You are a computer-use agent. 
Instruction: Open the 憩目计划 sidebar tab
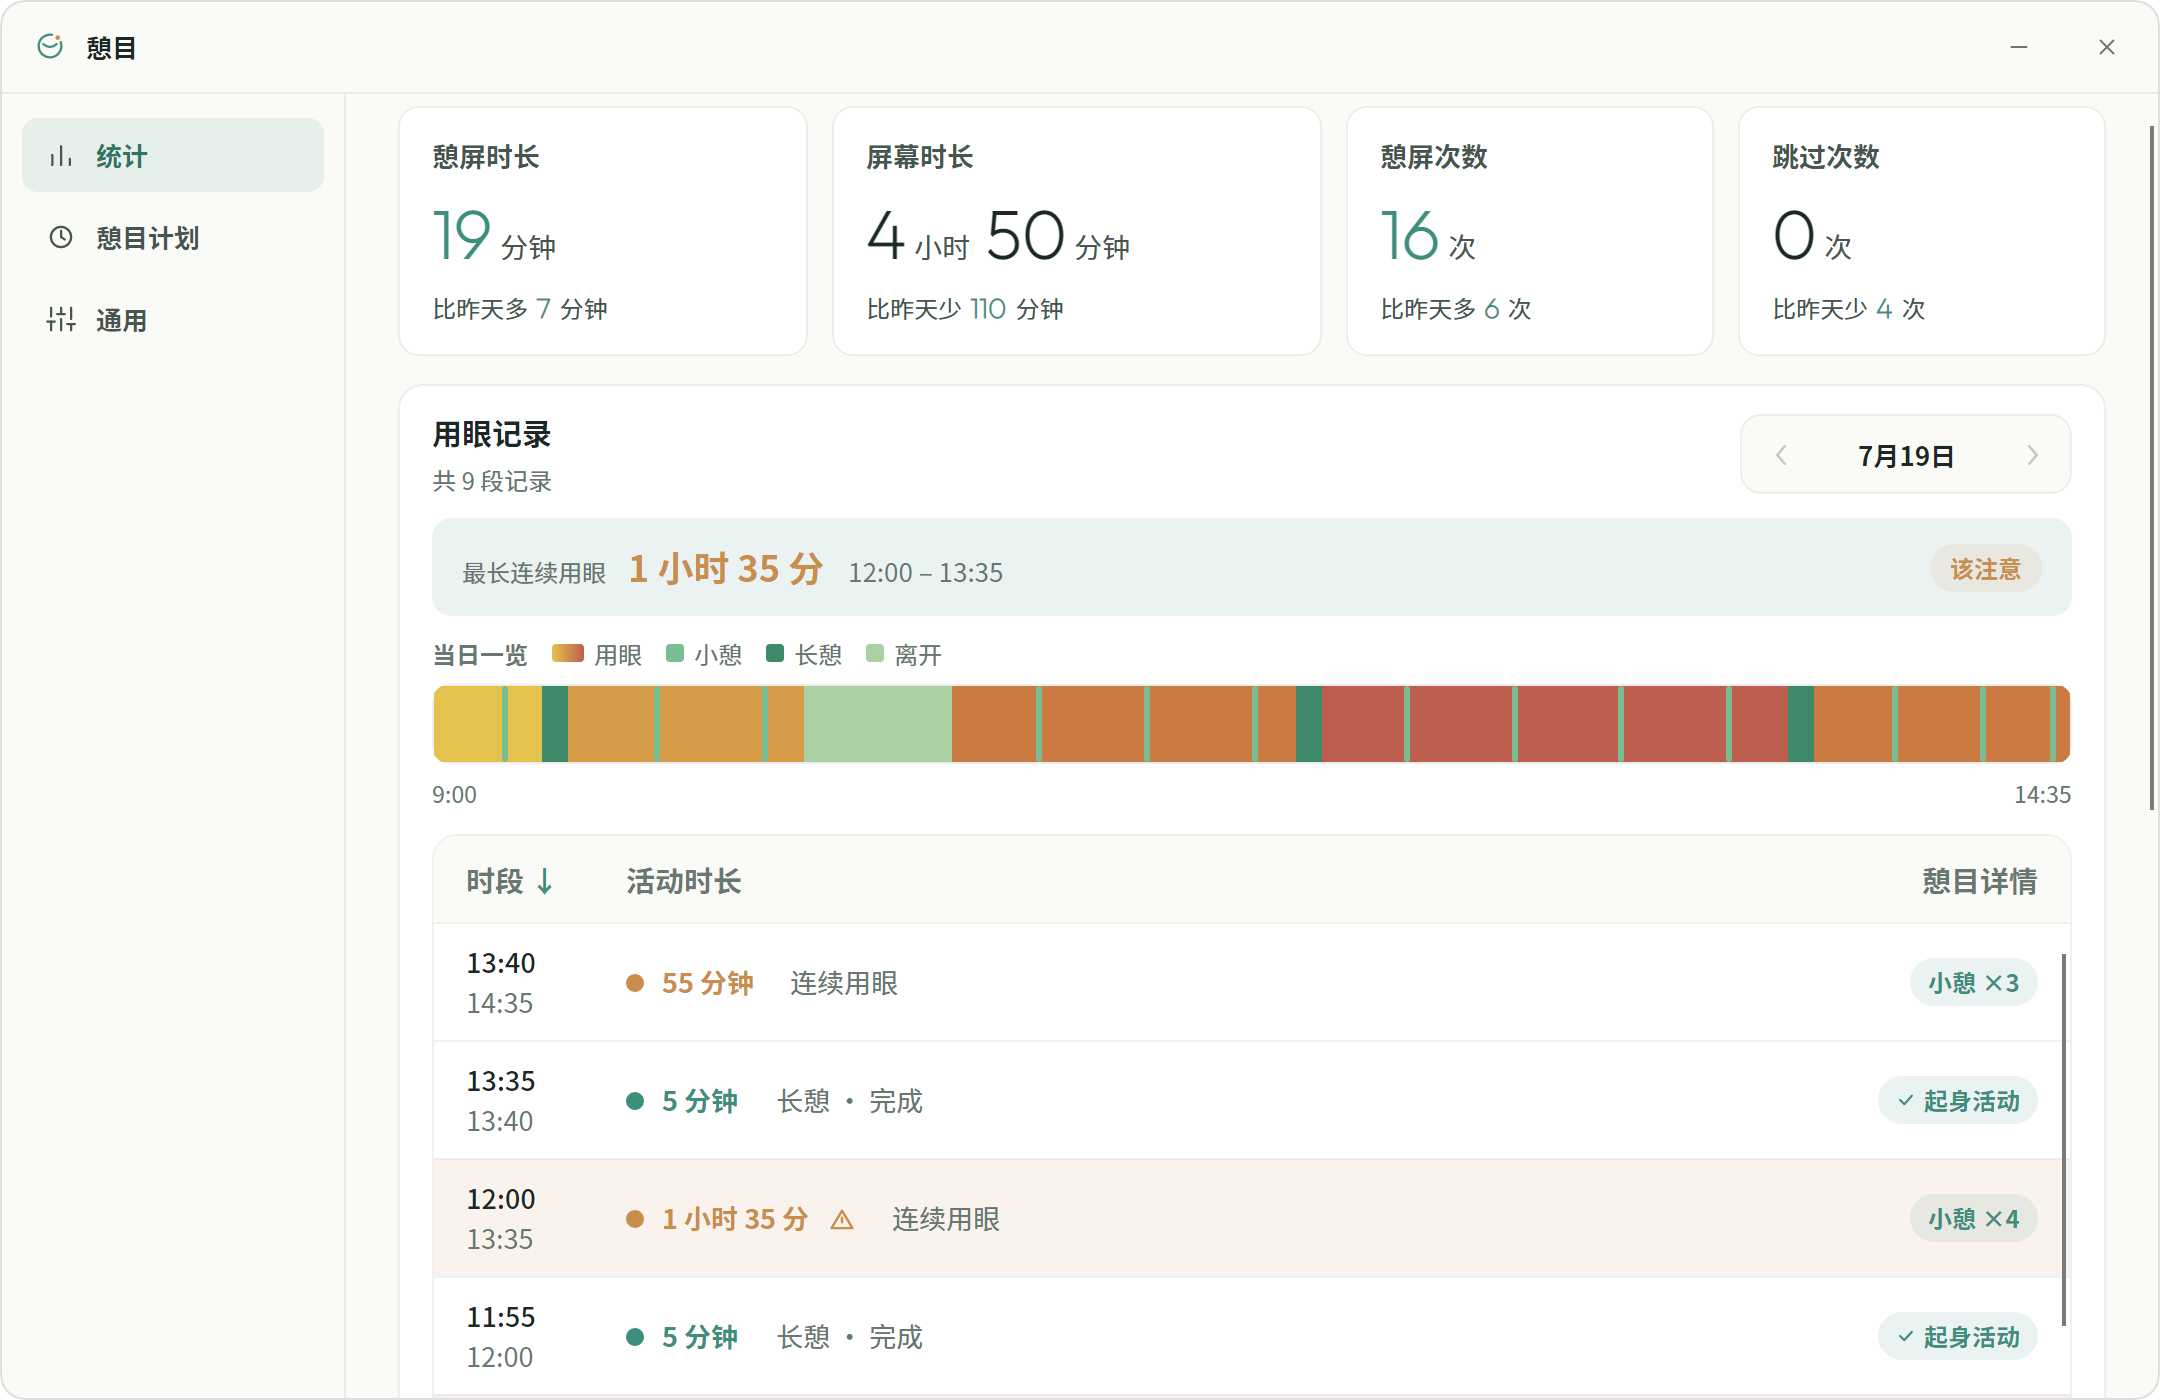tap(173, 237)
